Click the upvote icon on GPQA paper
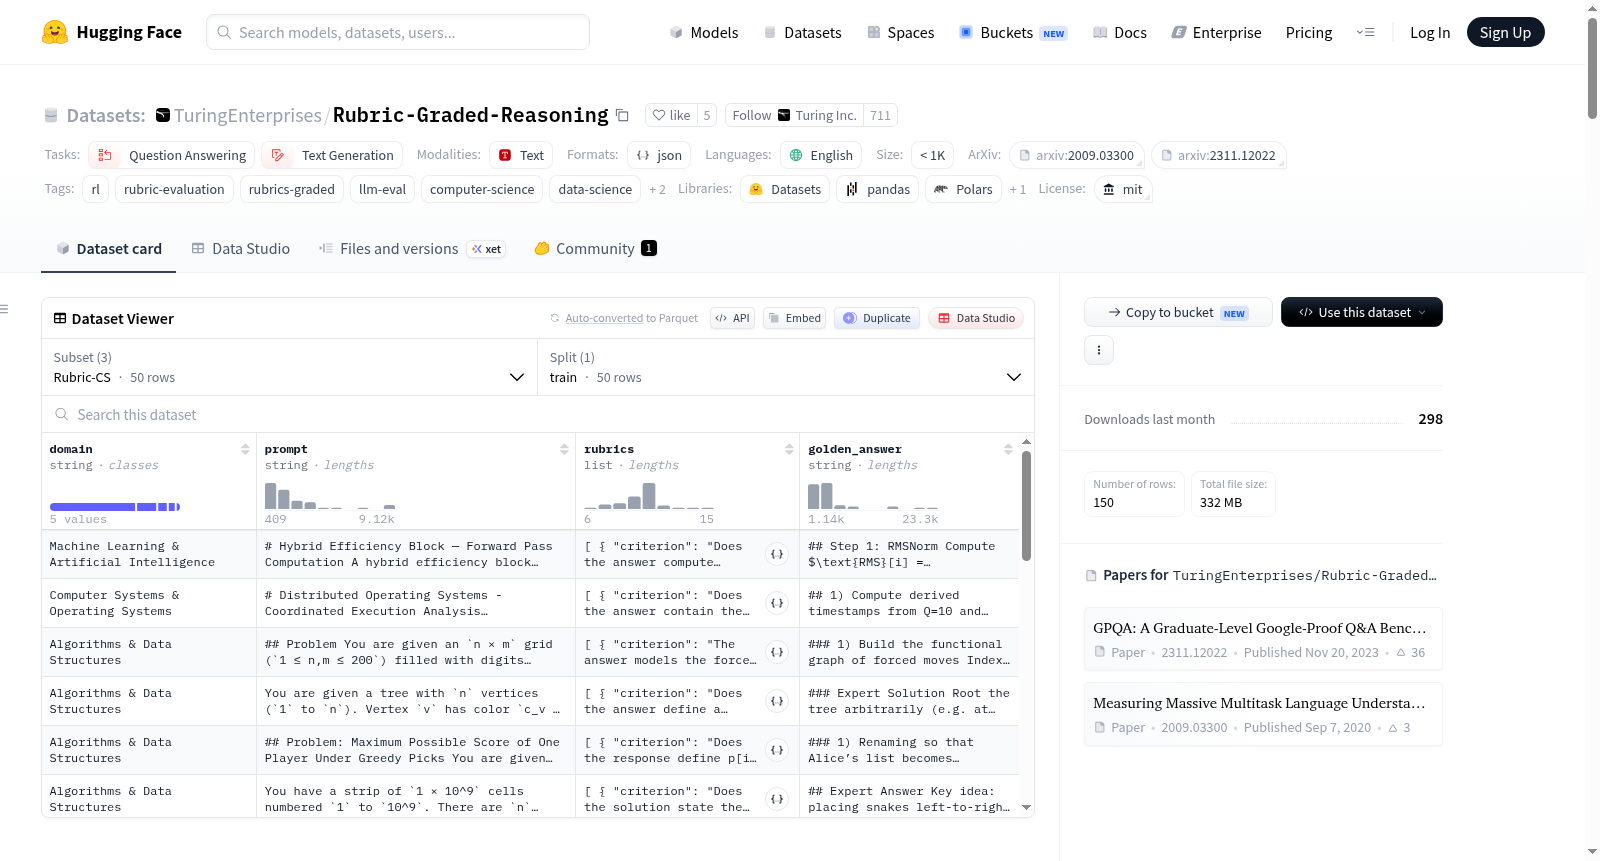Viewport: 1600px width, 861px height. 1401,652
